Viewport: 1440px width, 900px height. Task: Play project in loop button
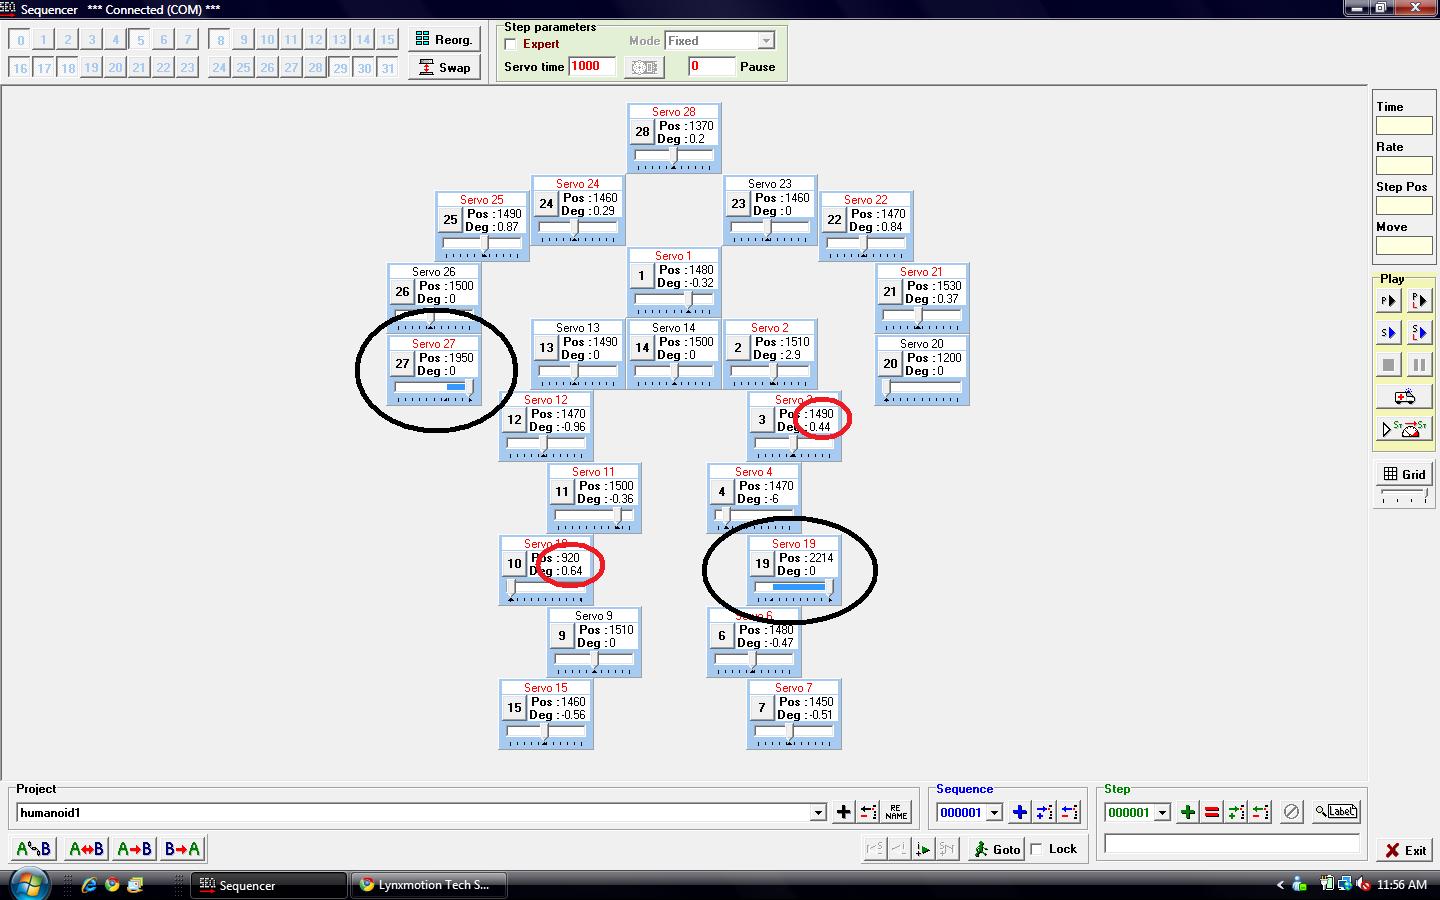1420,300
